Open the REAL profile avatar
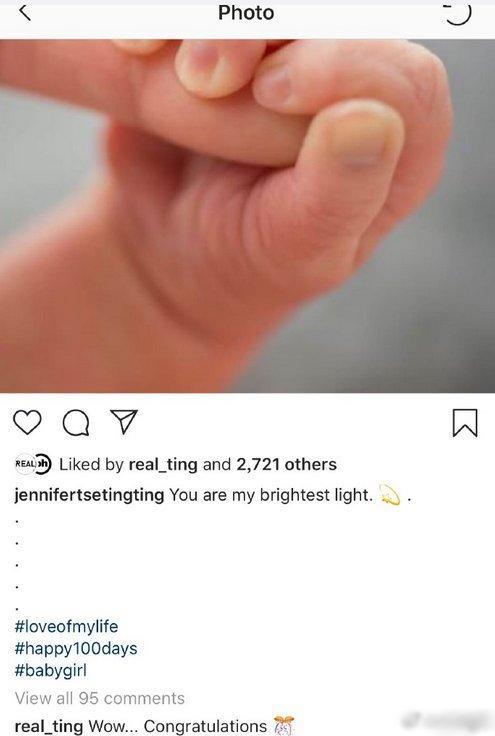Viewport: 495px width, 736px height. click(33, 464)
